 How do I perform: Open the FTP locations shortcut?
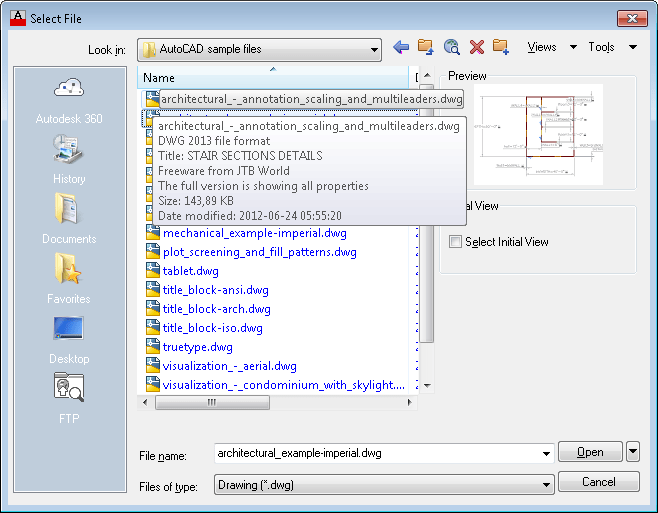coord(69,399)
